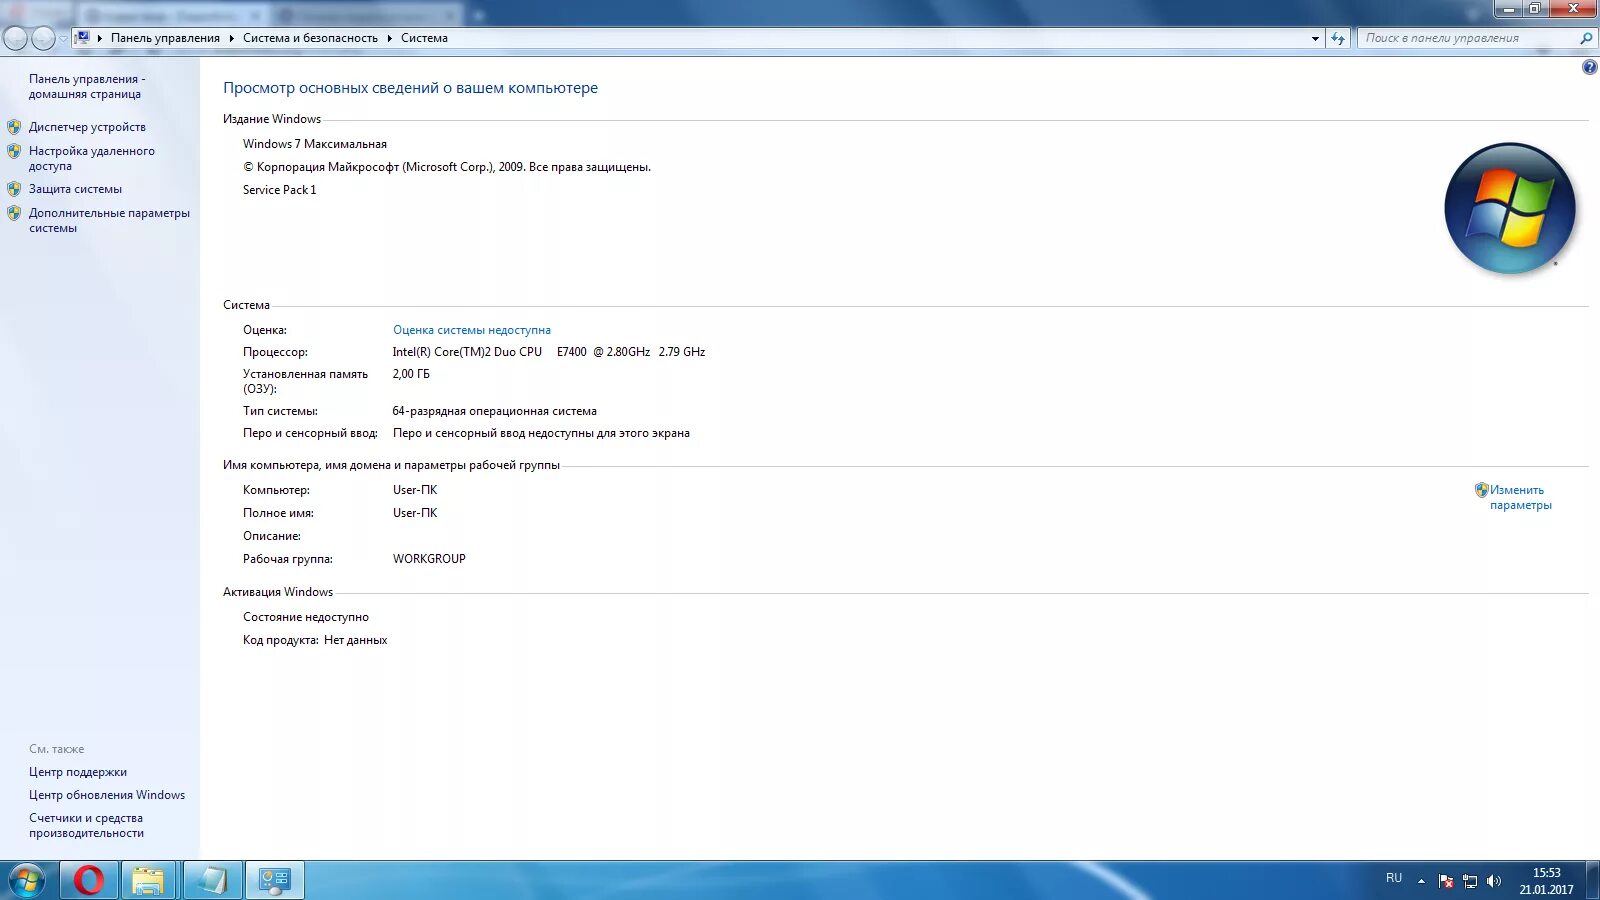Open Система и безопасность breadcrumb
This screenshot has height=900, width=1600.
pyautogui.click(x=310, y=38)
